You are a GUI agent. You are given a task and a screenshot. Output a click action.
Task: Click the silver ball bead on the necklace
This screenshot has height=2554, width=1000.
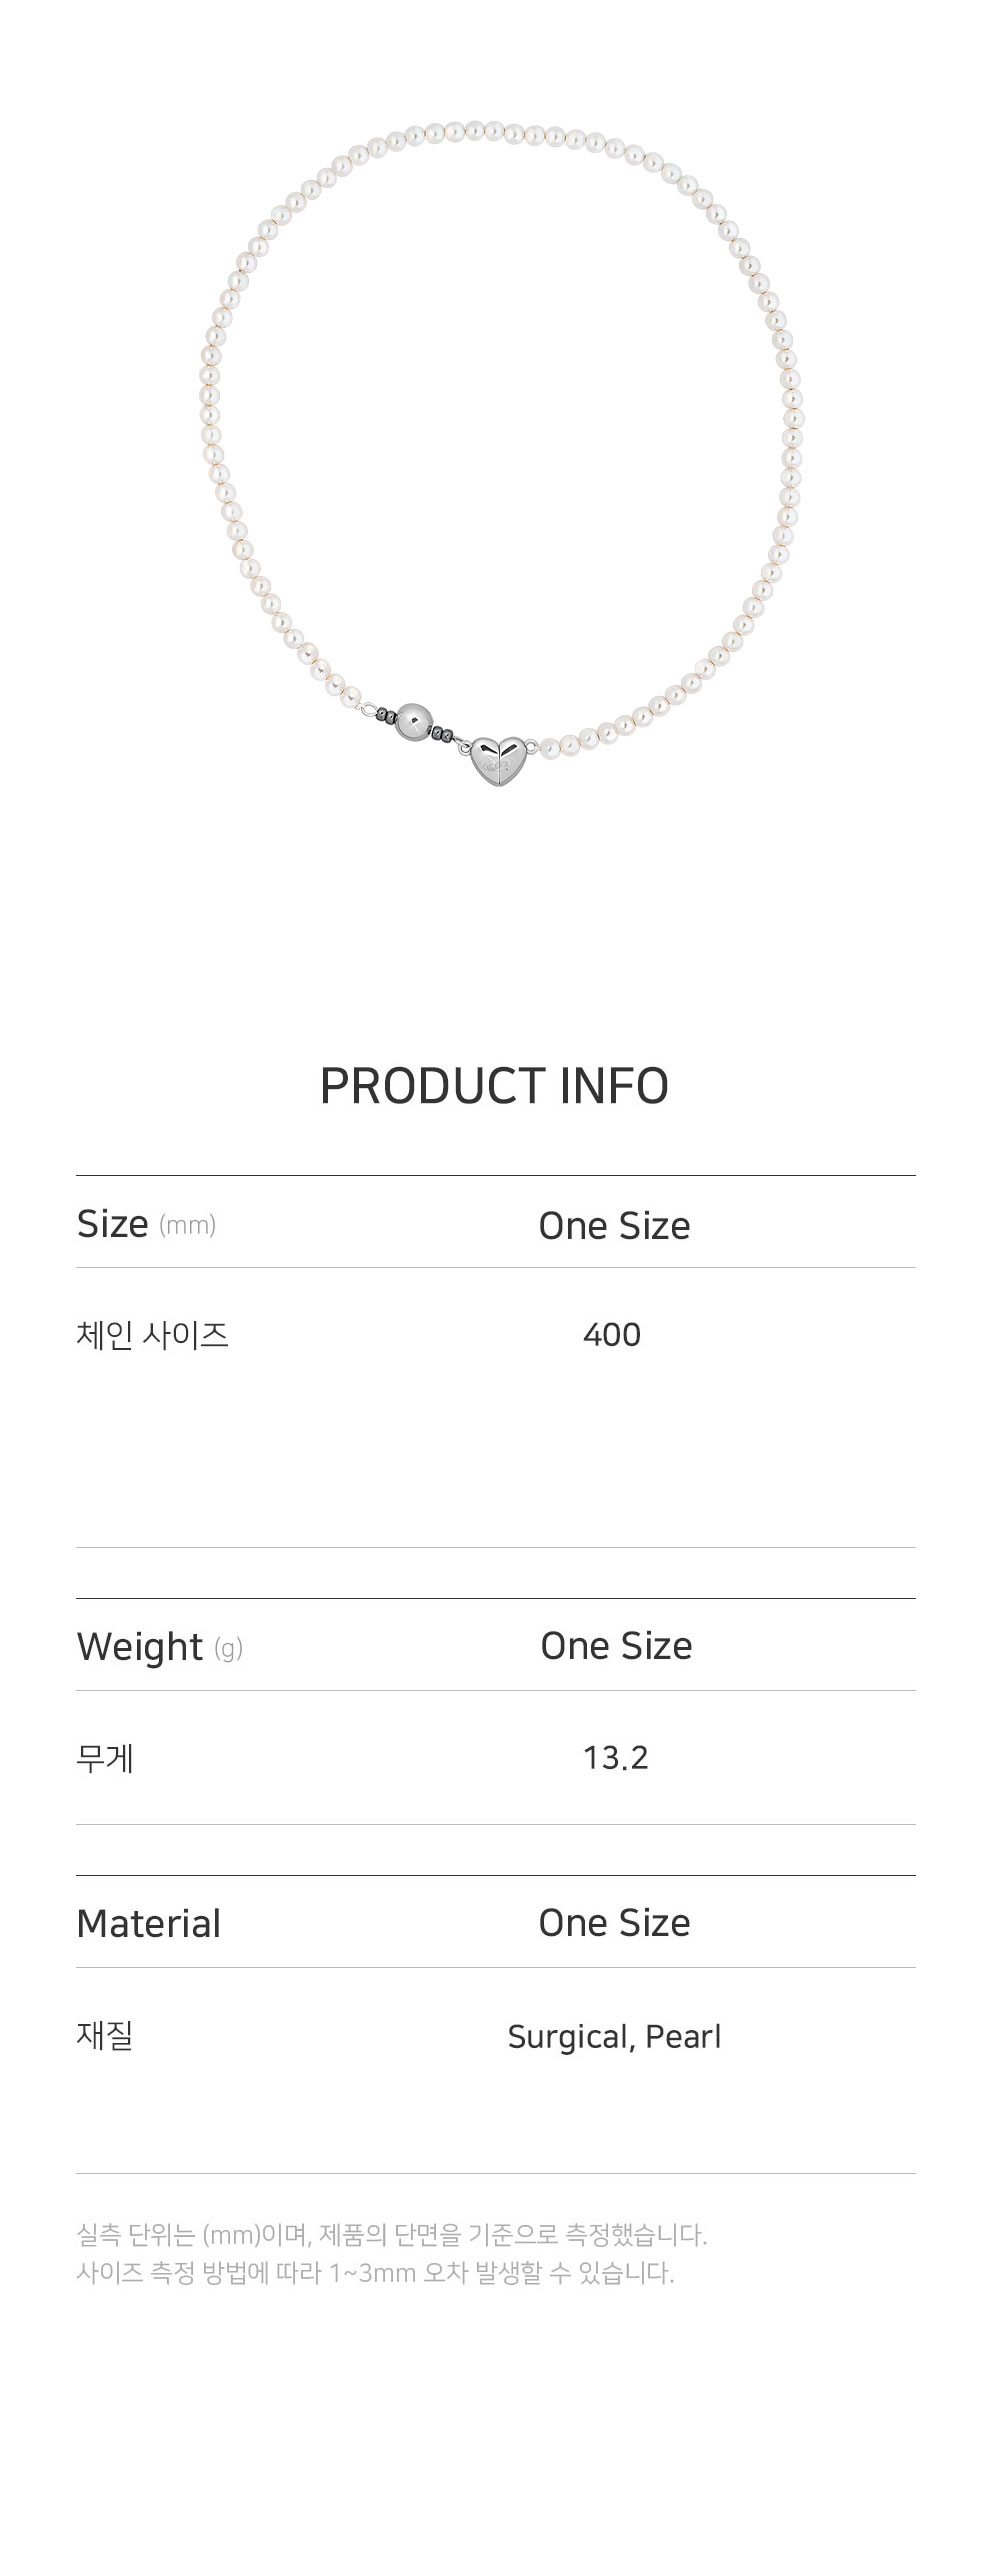pyautogui.click(x=413, y=722)
